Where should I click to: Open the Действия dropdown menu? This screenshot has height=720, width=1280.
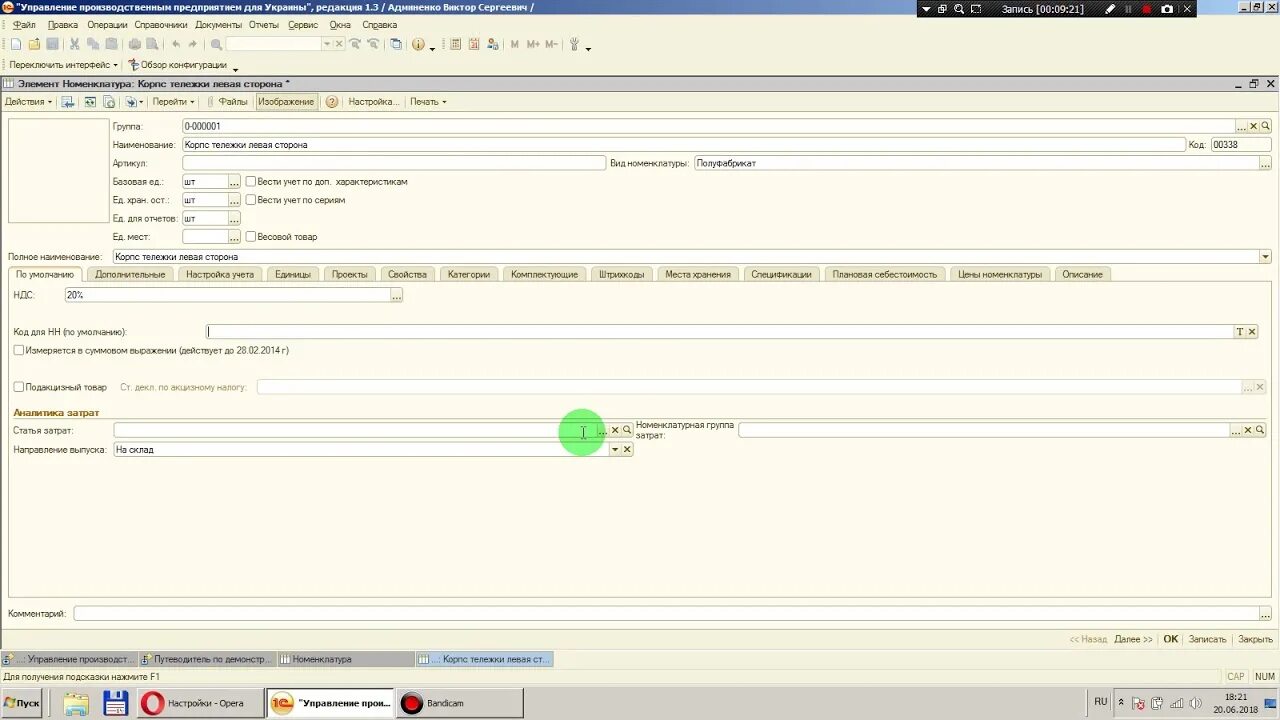pyautogui.click(x=28, y=102)
